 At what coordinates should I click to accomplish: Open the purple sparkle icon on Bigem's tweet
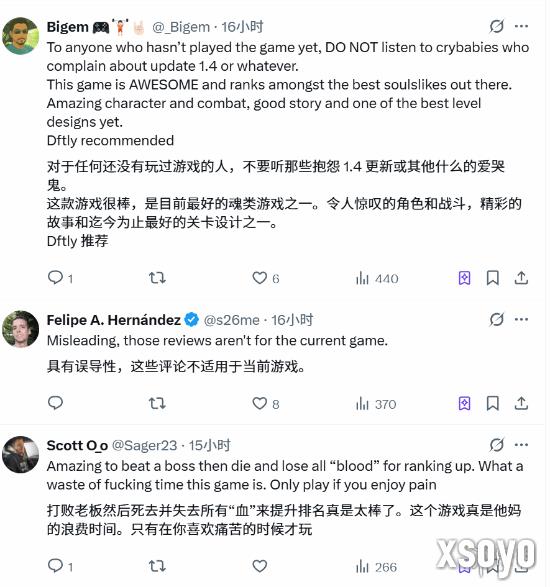tap(464, 278)
